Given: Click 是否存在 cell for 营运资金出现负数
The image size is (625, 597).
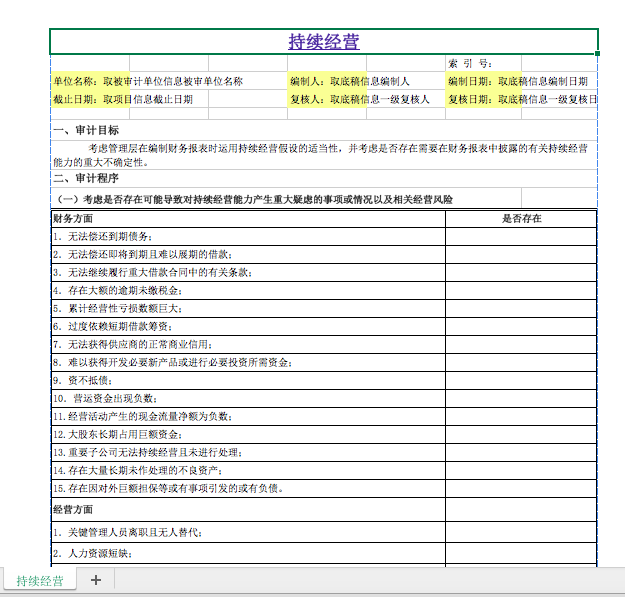Looking at the screenshot, I should coord(521,398).
